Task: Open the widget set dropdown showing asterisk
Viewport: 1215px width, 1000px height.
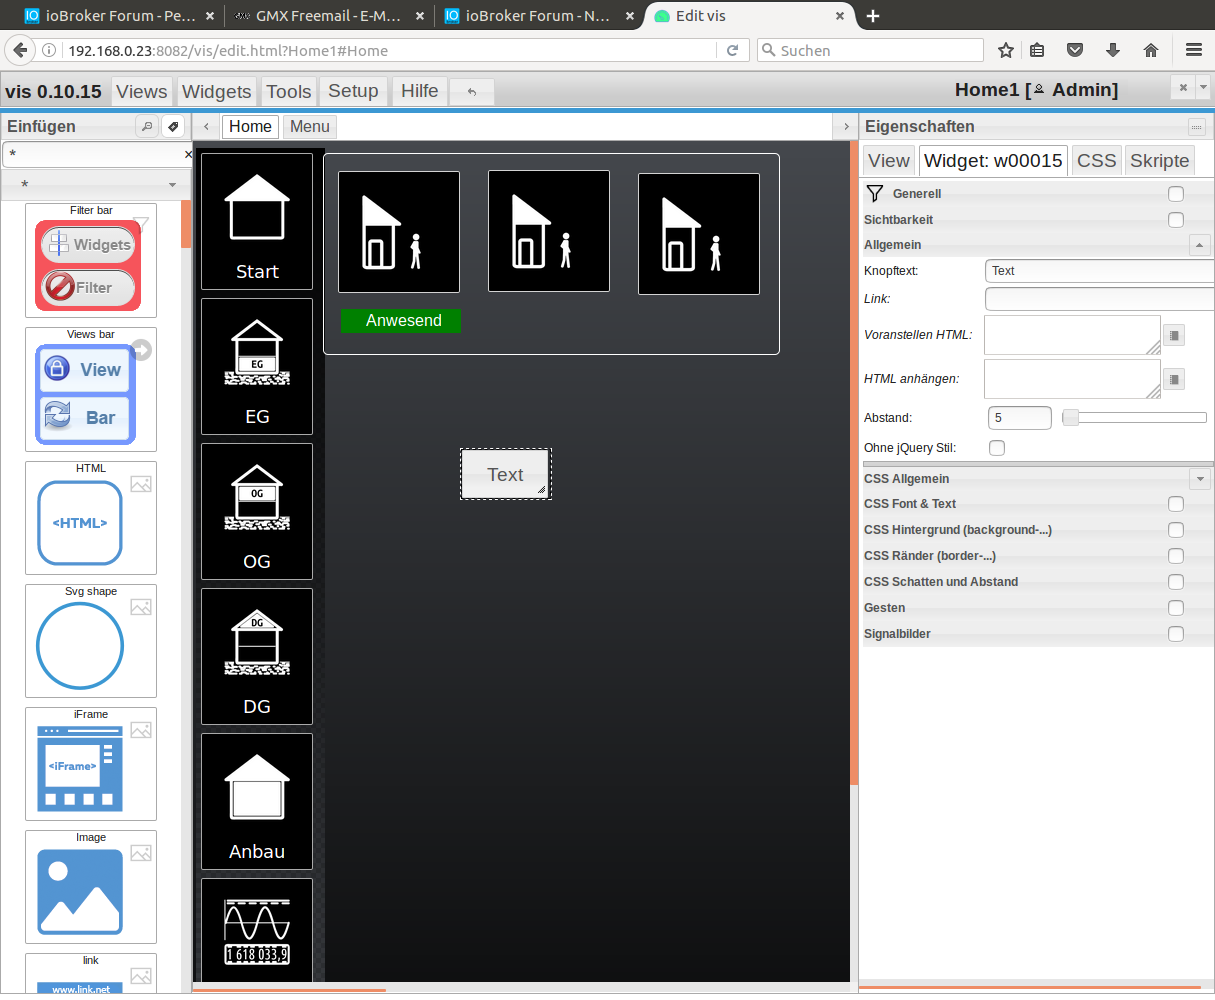Action: coord(96,185)
